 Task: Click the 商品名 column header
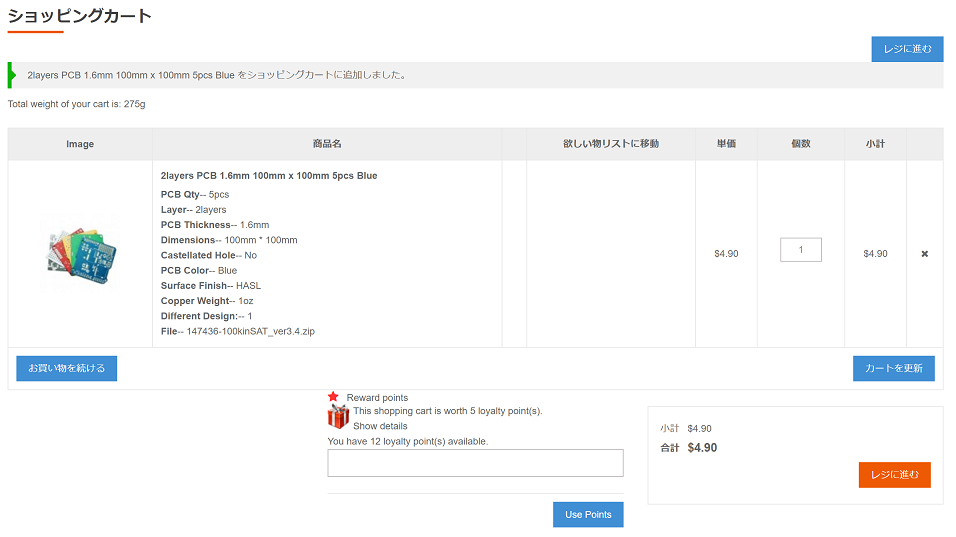coord(327,144)
